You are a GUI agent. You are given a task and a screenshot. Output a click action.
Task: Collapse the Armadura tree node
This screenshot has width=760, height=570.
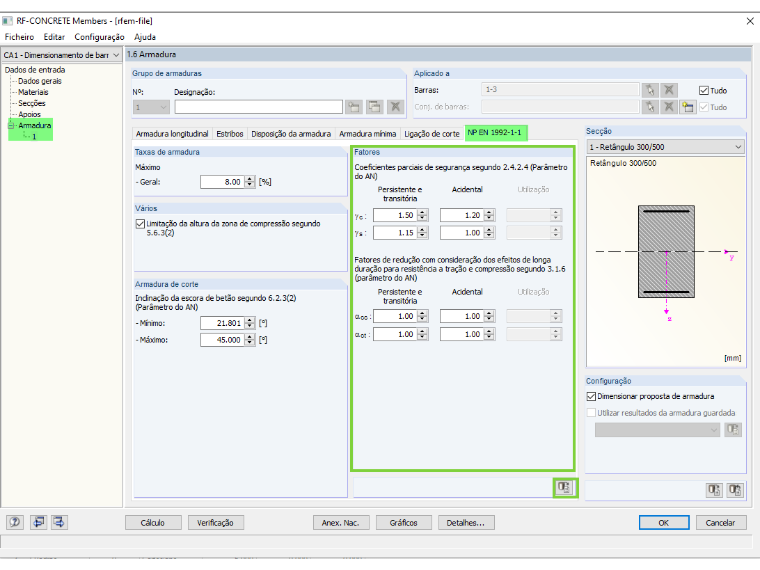[11, 125]
